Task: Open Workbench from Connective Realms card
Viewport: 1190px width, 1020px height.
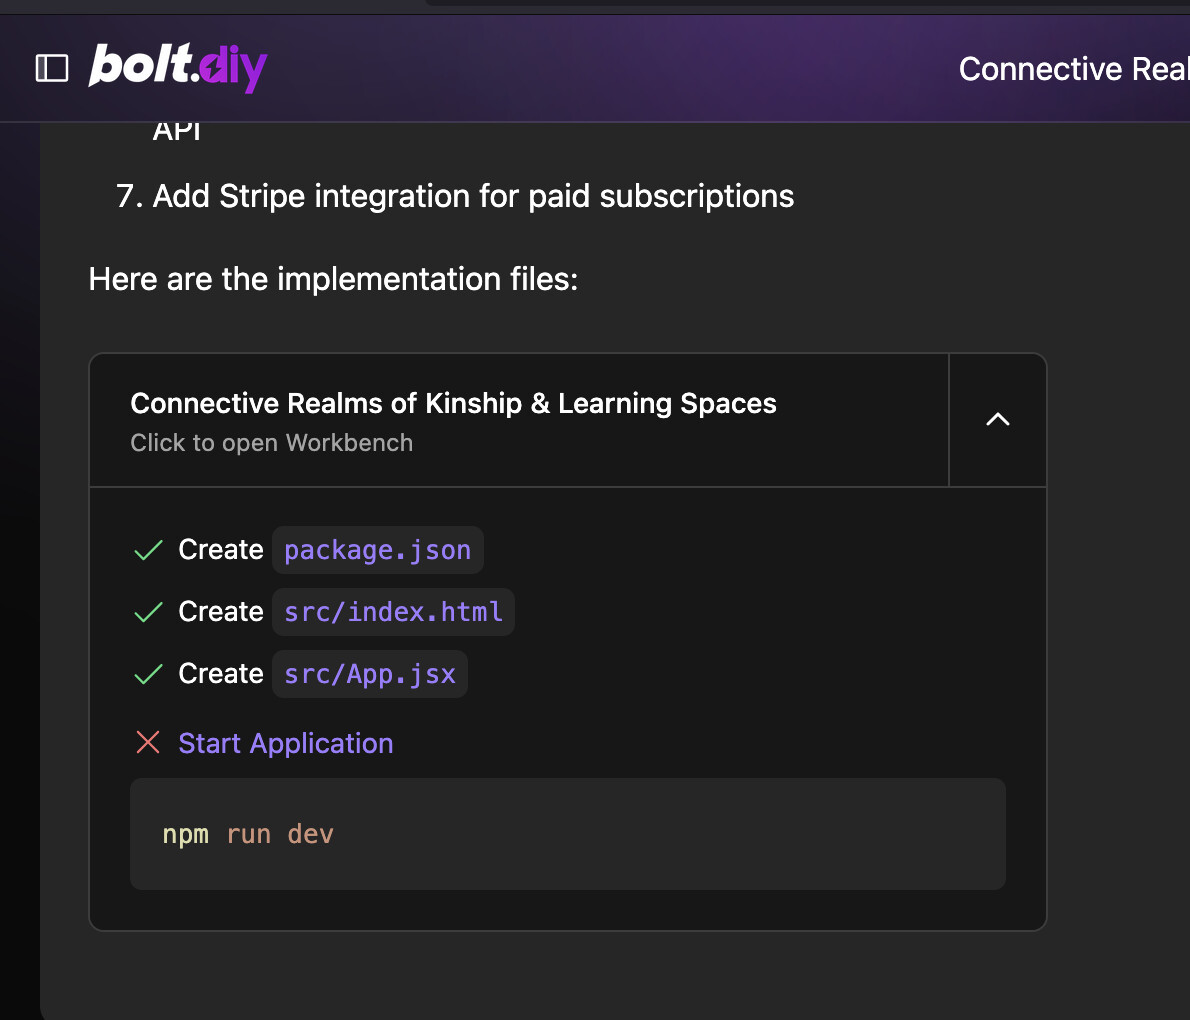Action: pos(519,420)
